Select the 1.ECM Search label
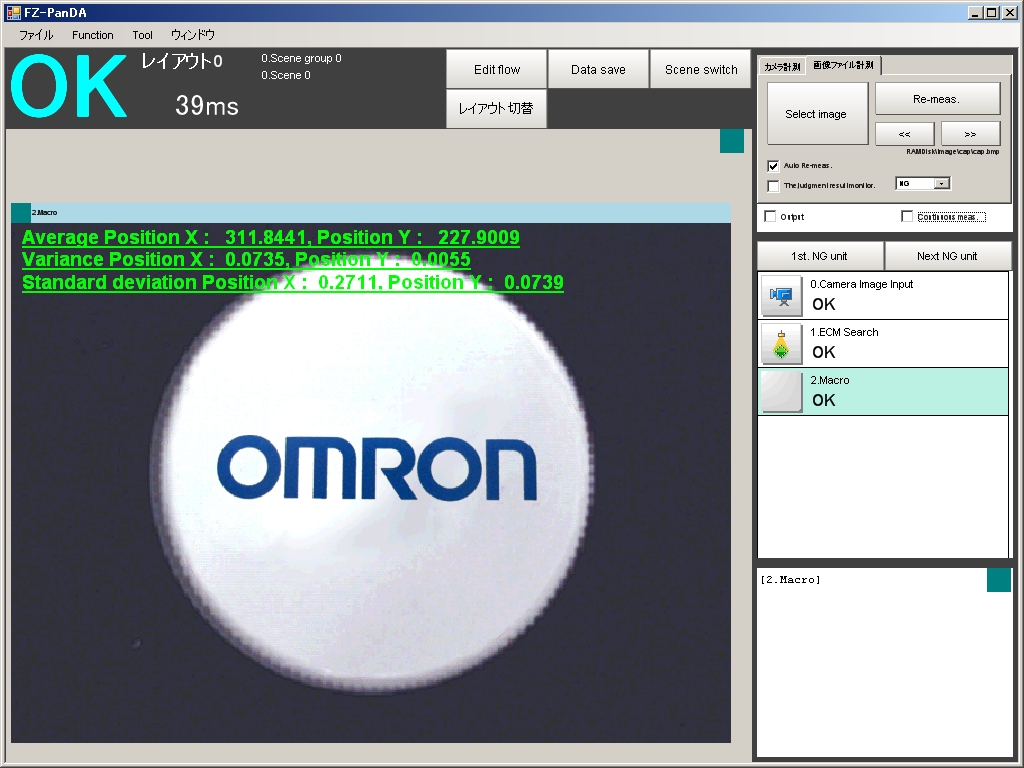The width and height of the screenshot is (1024, 768). tap(844, 332)
